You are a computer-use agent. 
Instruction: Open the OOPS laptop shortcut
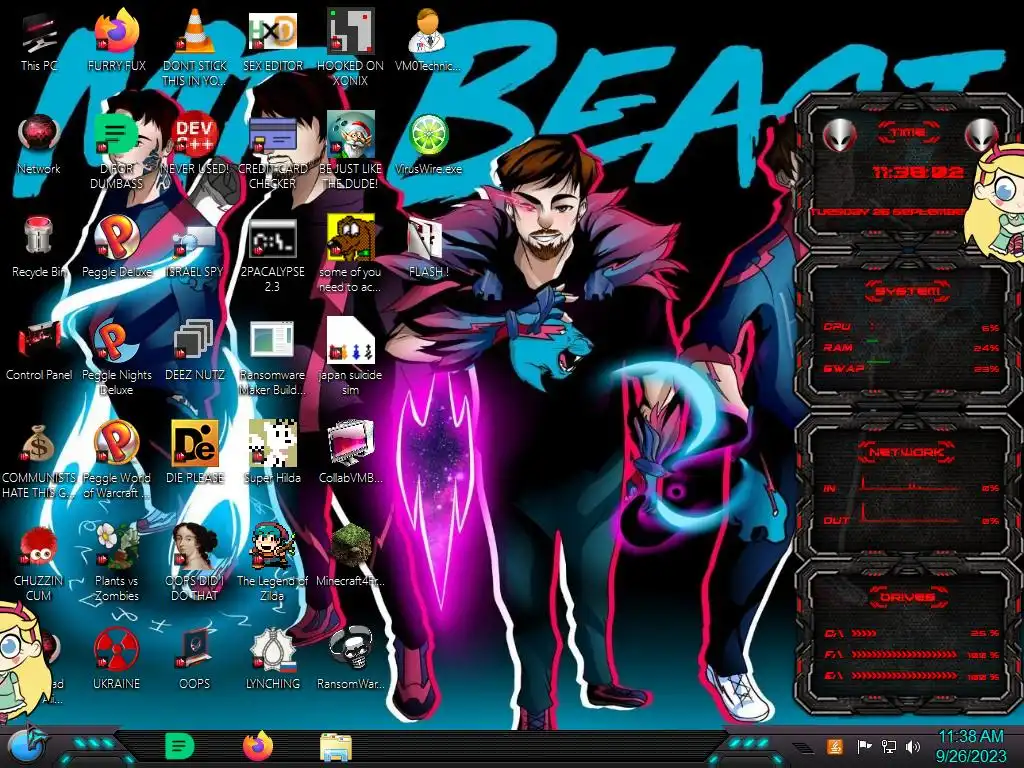point(195,658)
